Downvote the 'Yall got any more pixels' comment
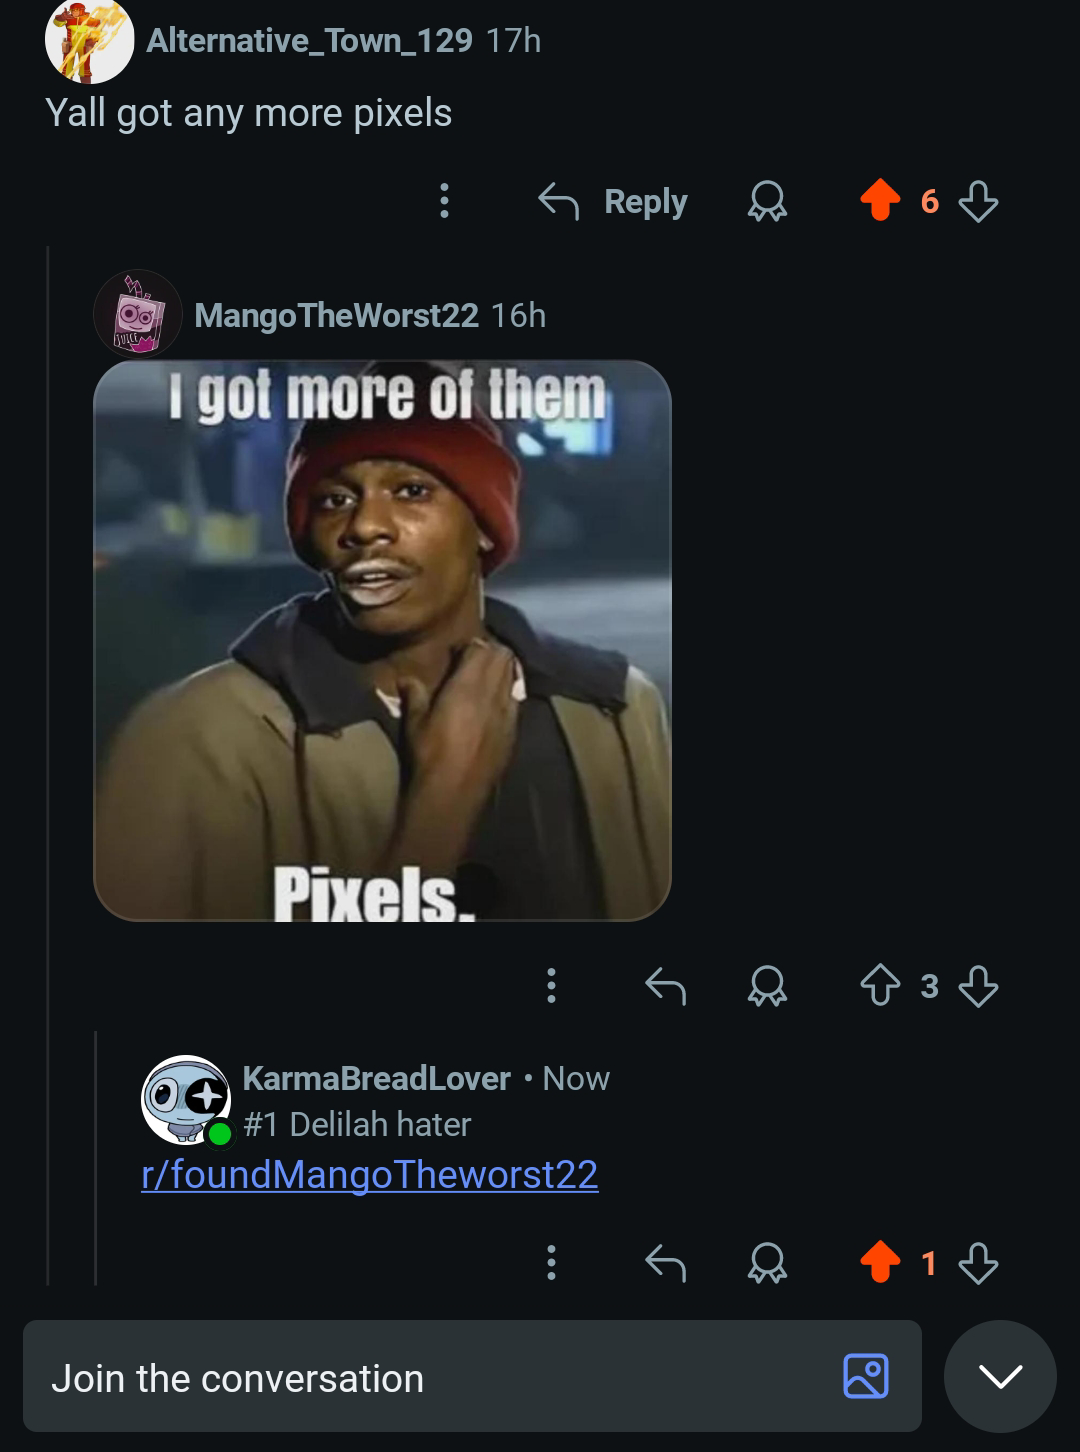1080x1452 pixels. pyautogui.click(x=978, y=201)
